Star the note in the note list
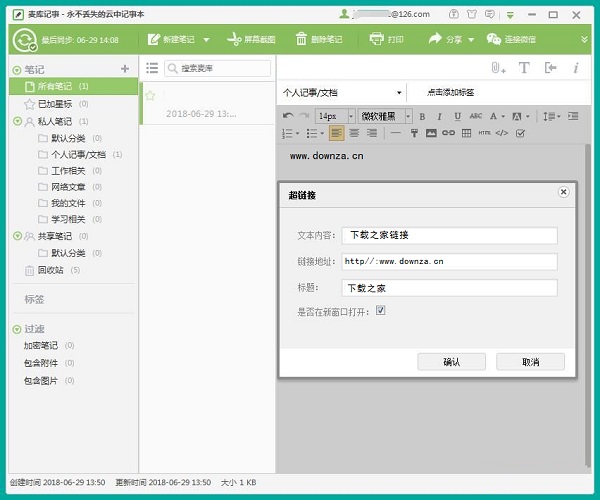 tap(150, 96)
